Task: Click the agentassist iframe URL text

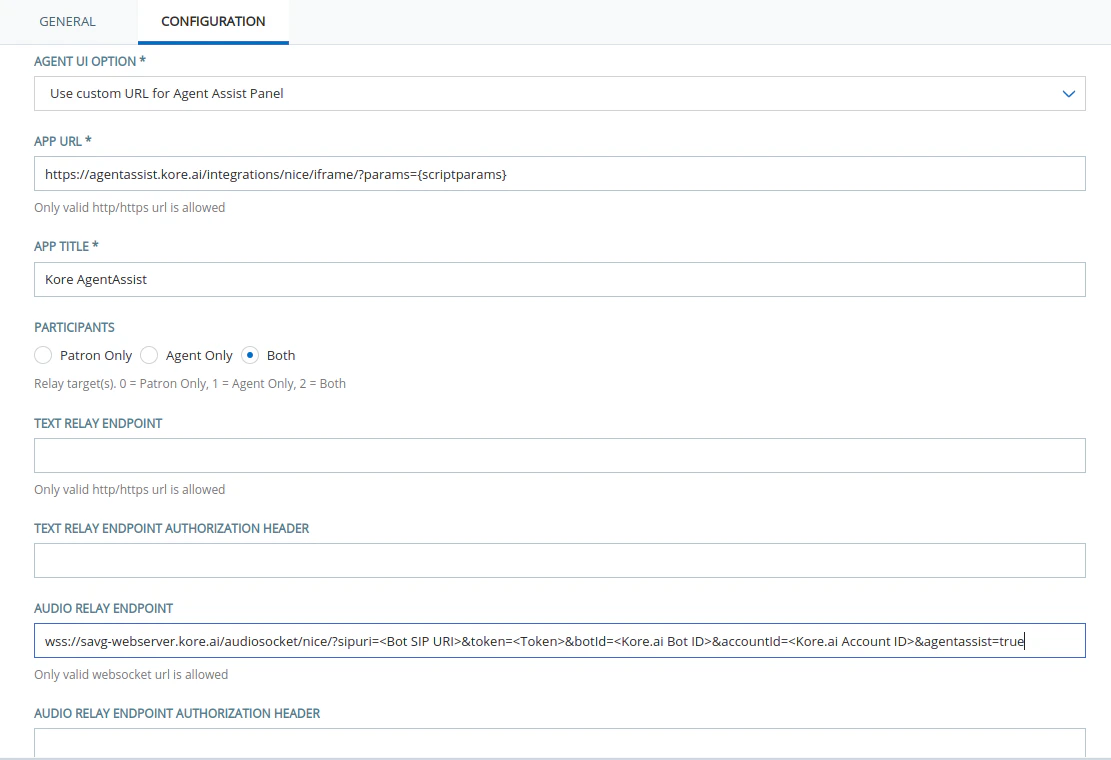Action: coord(275,173)
